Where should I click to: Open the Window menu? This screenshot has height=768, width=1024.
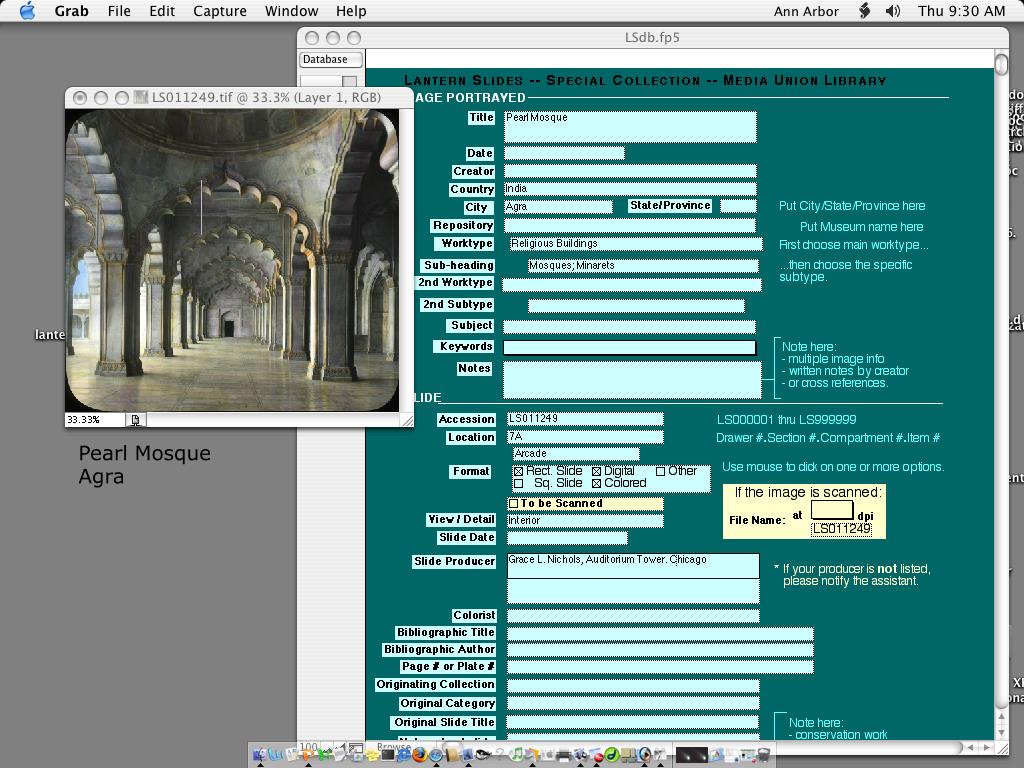(291, 11)
